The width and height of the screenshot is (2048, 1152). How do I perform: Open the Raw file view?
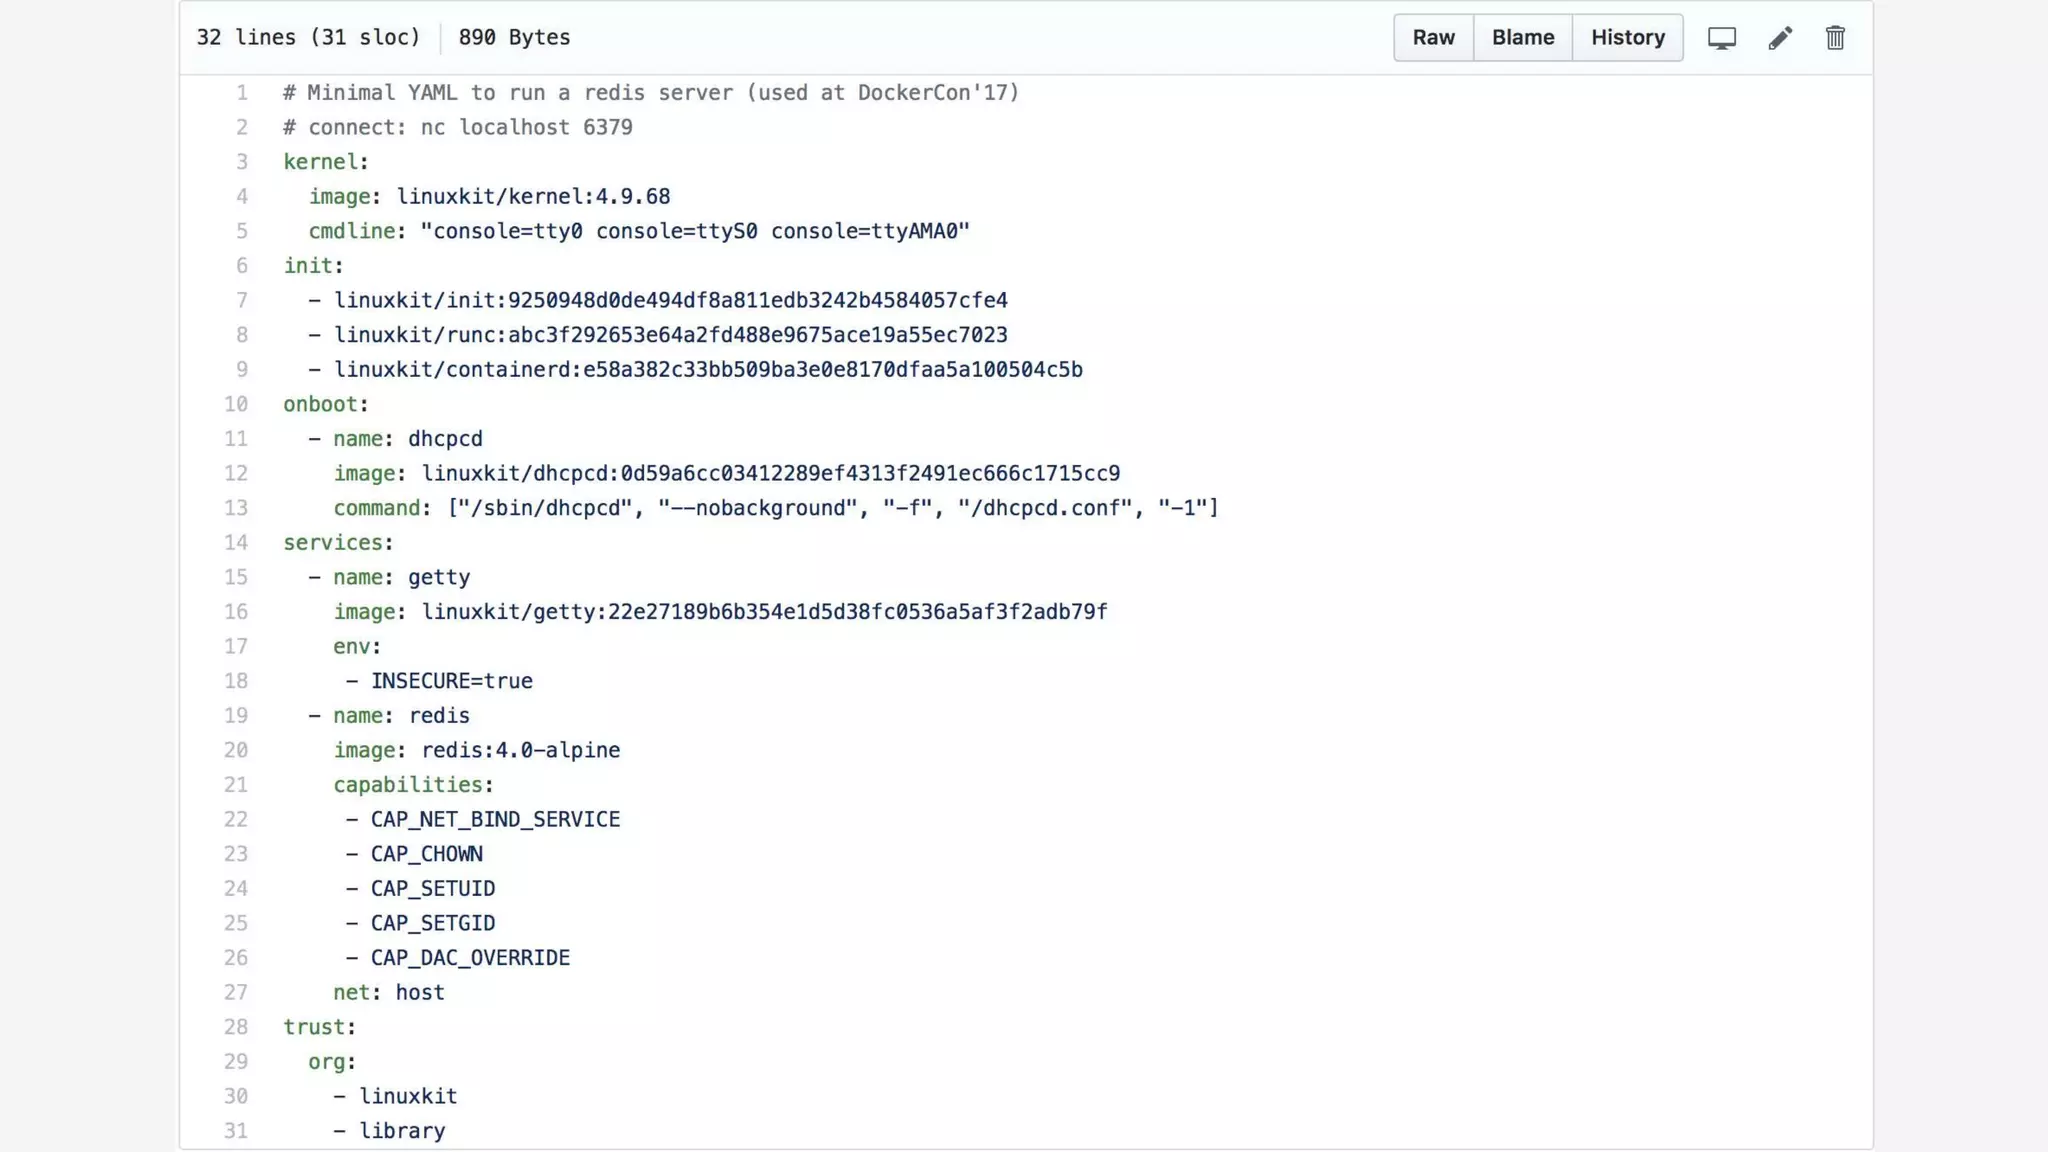coord(1433,38)
